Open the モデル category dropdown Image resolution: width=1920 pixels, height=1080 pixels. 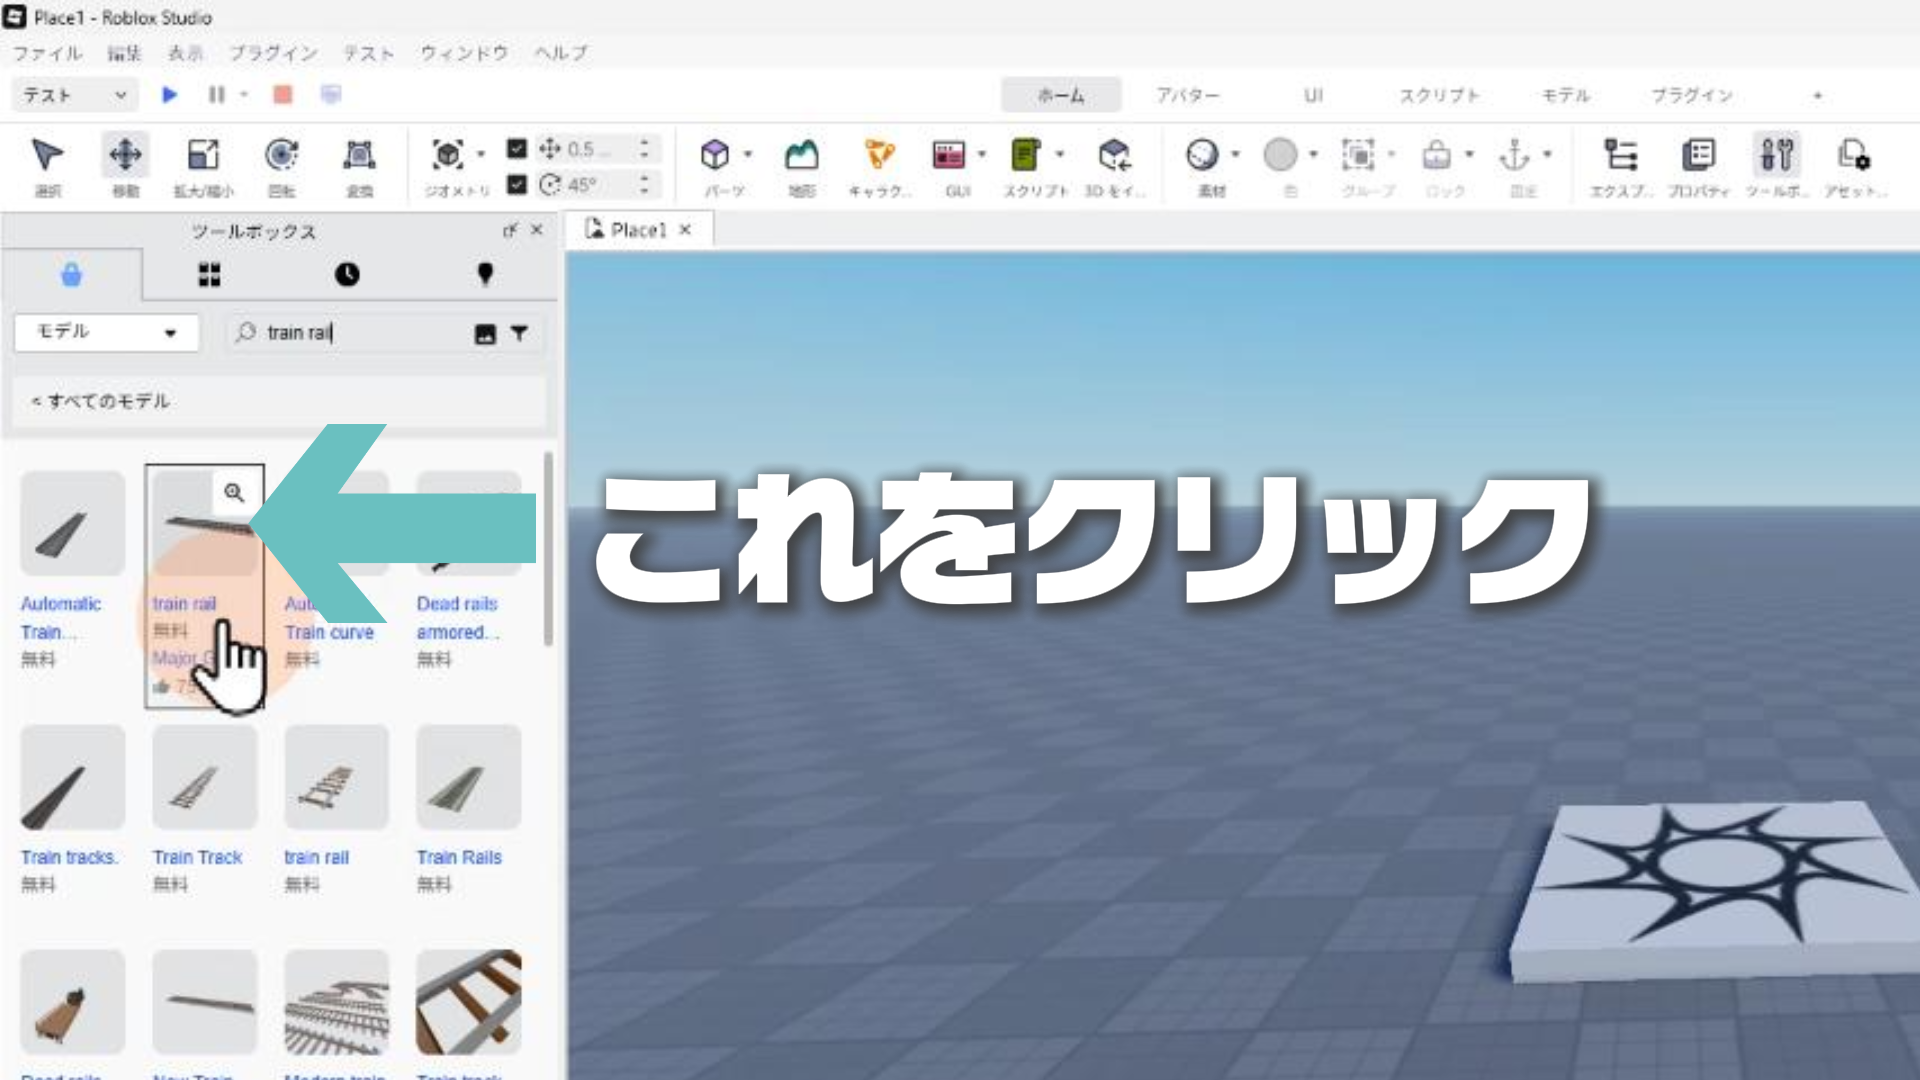pos(106,332)
